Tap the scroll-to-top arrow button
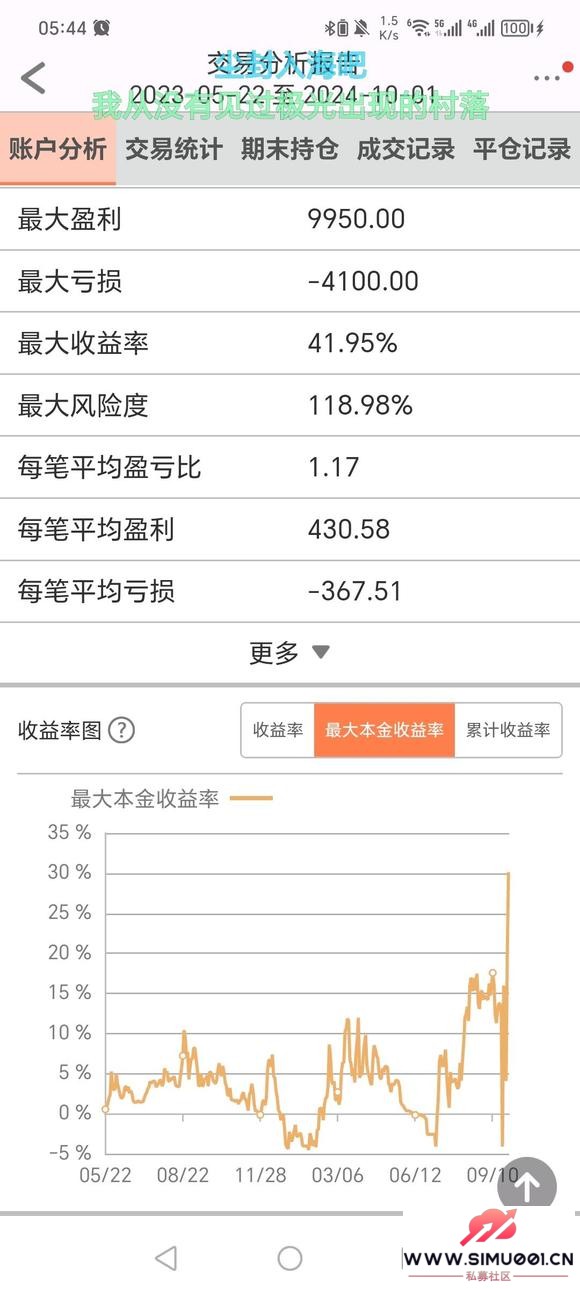Viewport: 580px width, 1289px height. (x=526, y=1187)
